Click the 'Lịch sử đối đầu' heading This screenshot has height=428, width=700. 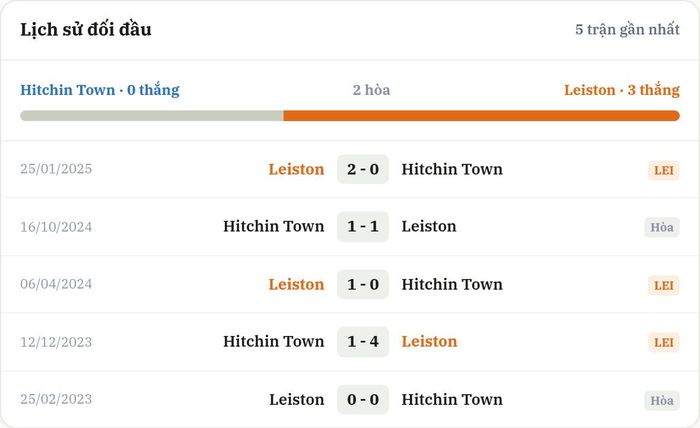point(86,29)
